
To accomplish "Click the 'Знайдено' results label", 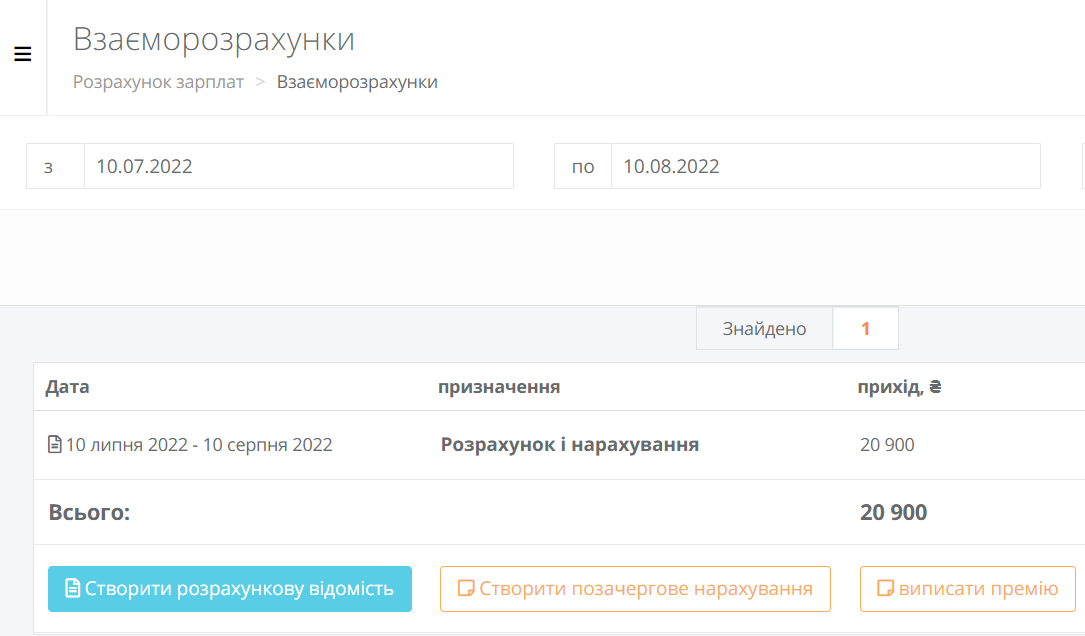I will (764, 329).
